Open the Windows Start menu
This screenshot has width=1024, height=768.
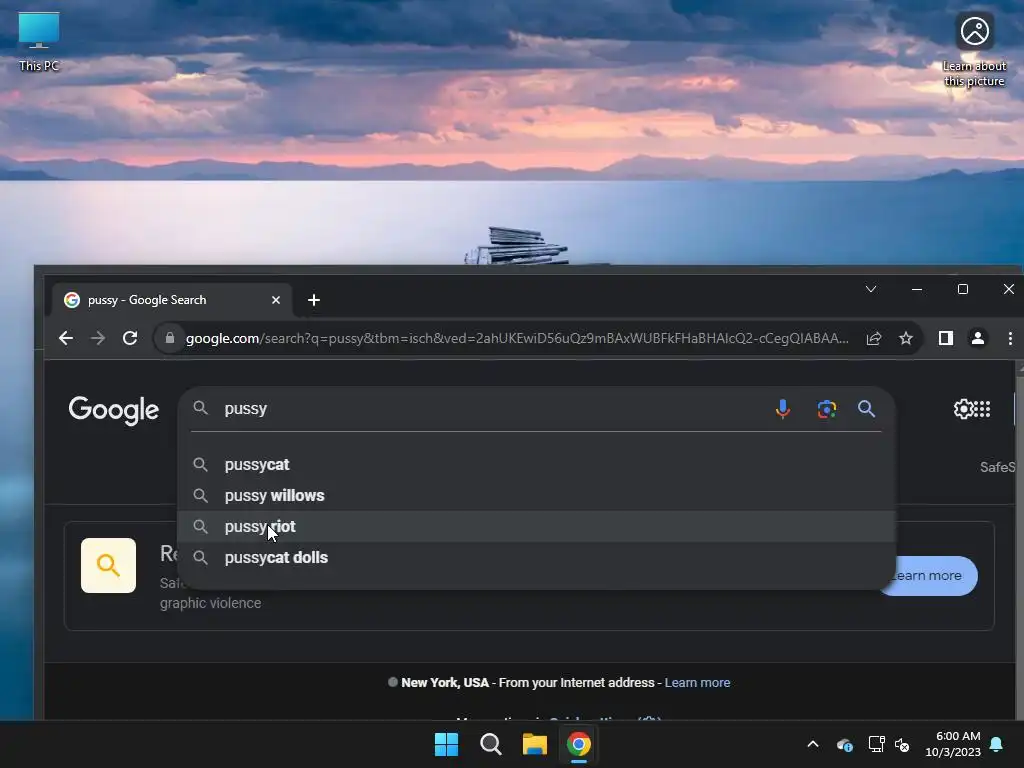point(447,744)
